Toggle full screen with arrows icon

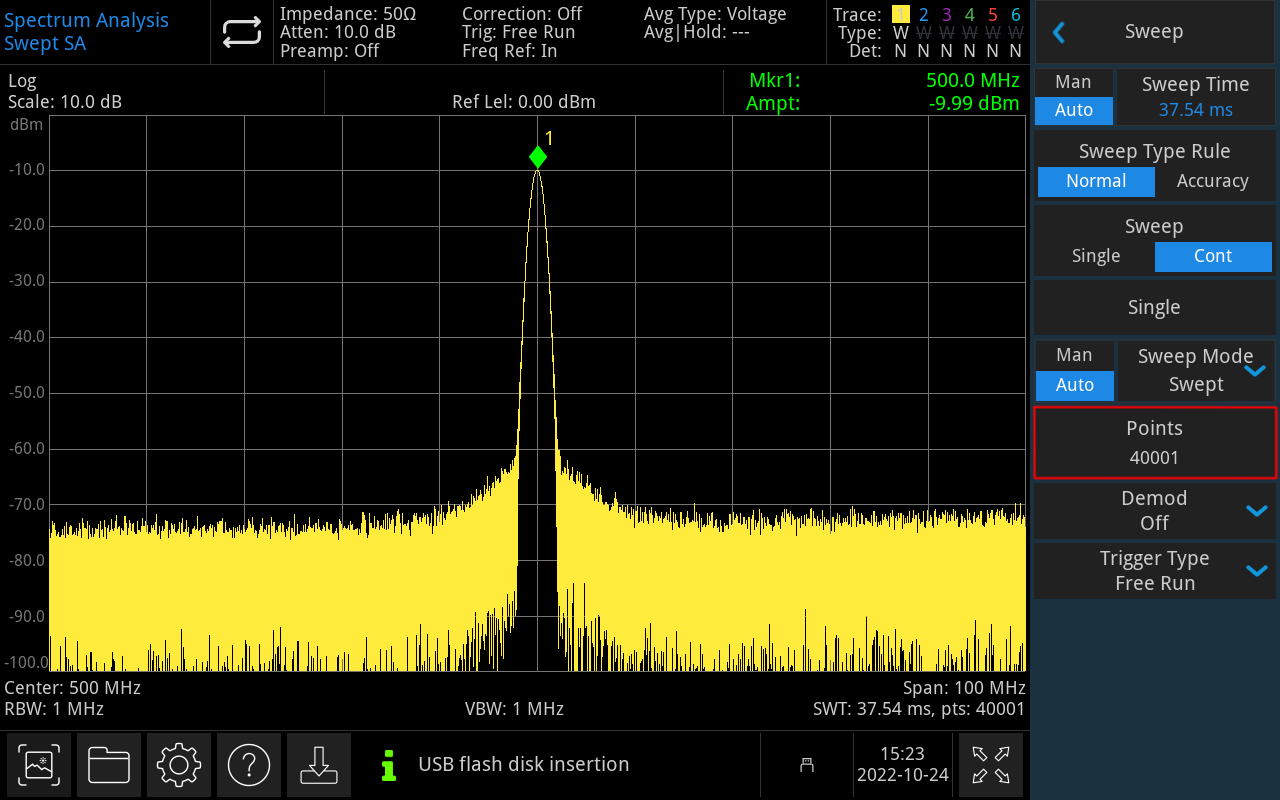(990, 765)
